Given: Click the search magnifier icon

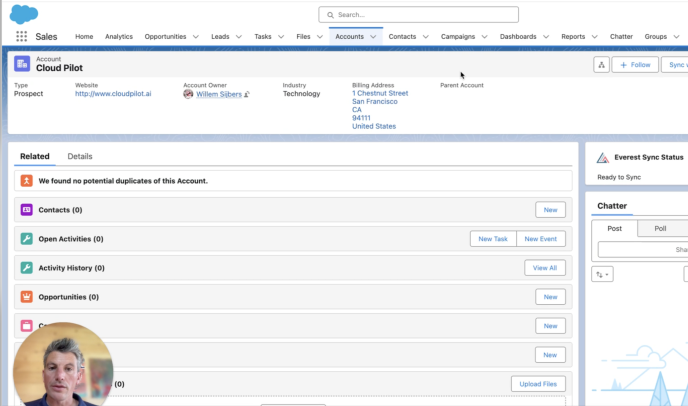Looking at the screenshot, I should 330,15.
